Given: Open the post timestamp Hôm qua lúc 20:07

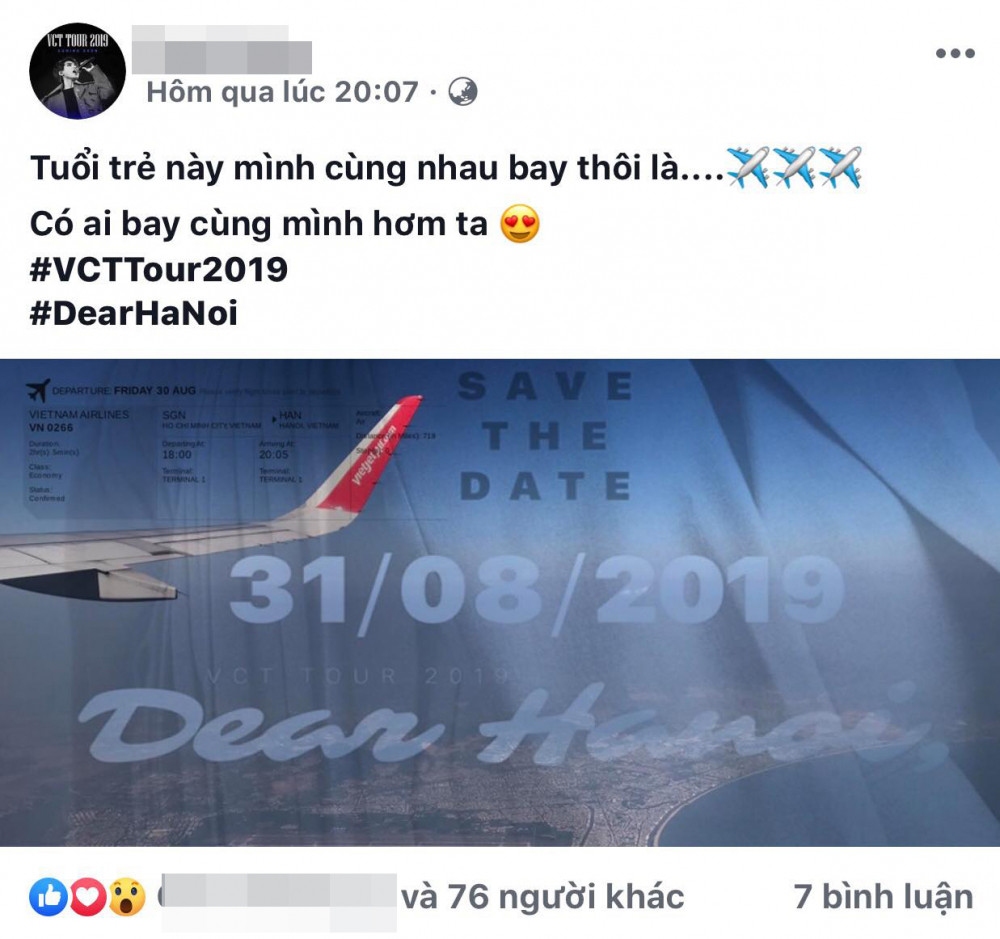Looking at the screenshot, I should [x=282, y=92].
